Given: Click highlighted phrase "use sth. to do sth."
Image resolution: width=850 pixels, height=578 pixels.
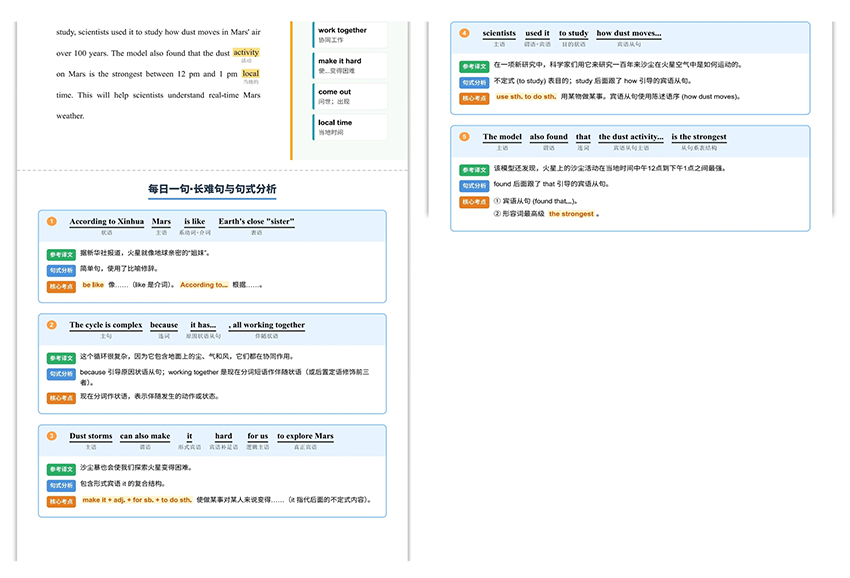Looking at the screenshot, I should [526, 97].
